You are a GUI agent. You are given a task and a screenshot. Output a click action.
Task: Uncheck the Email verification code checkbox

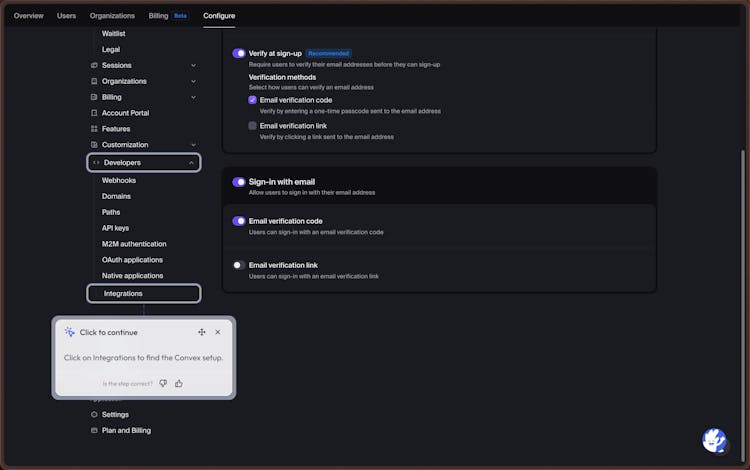click(253, 100)
